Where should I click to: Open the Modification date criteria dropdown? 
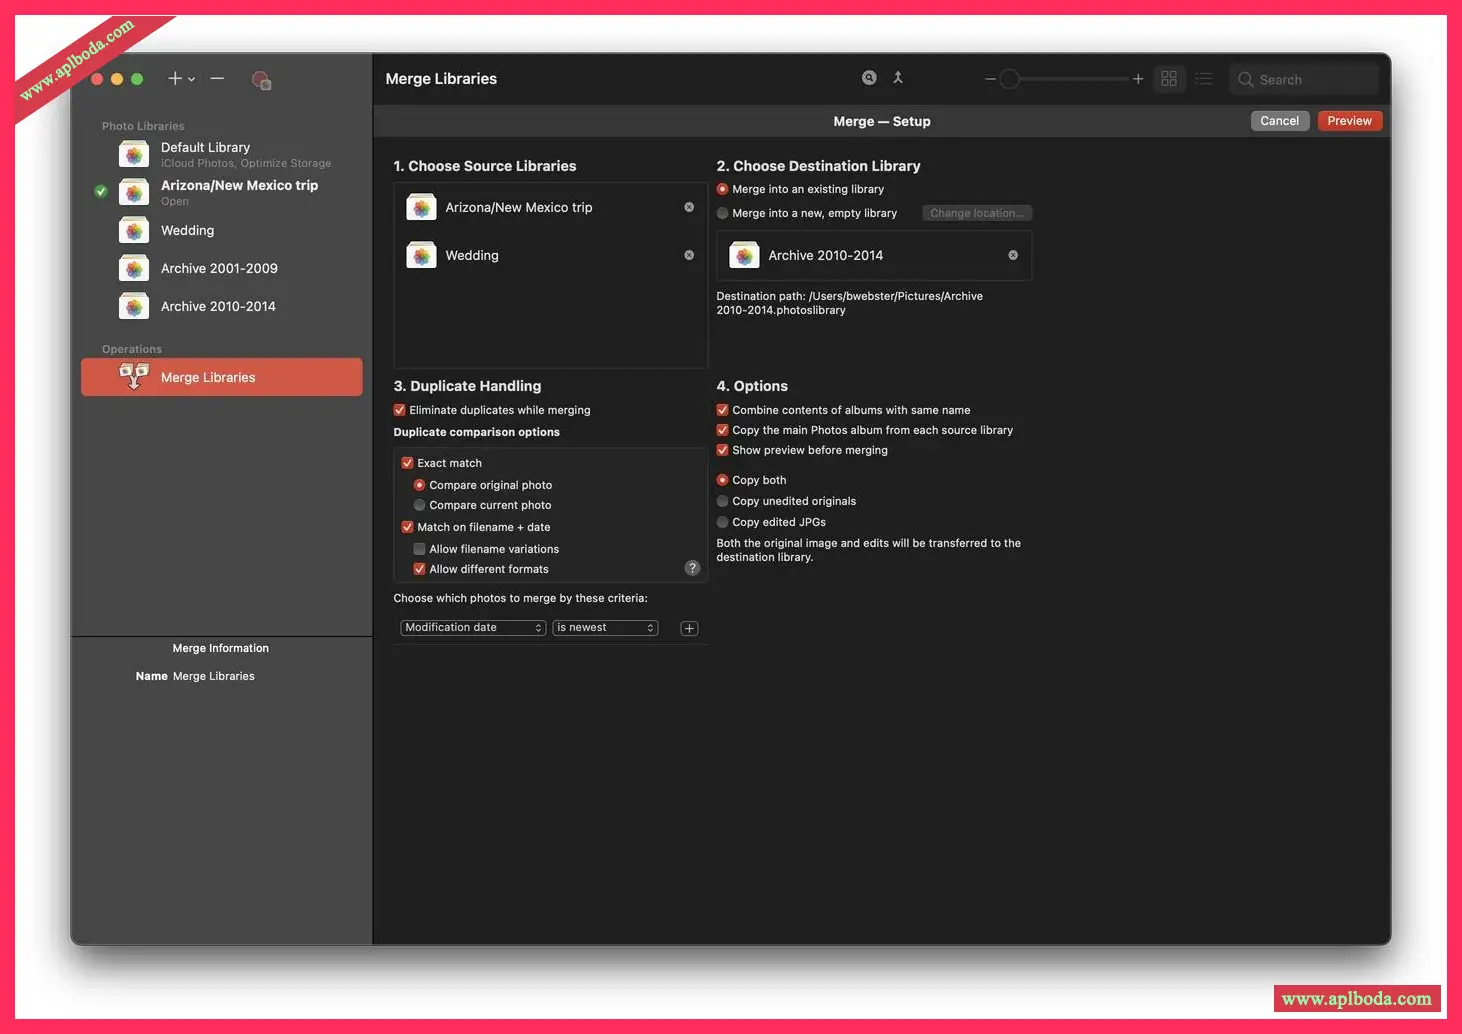(472, 627)
